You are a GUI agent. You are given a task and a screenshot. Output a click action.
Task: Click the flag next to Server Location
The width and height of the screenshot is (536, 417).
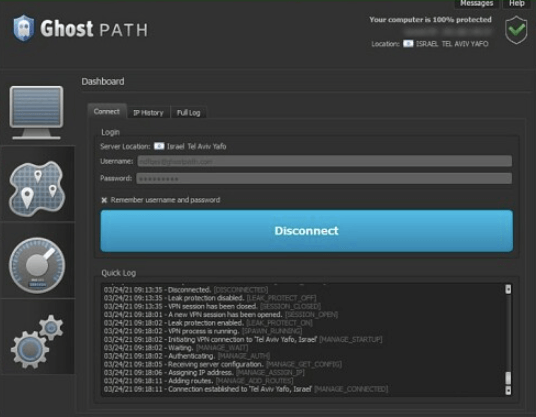click(159, 146)
